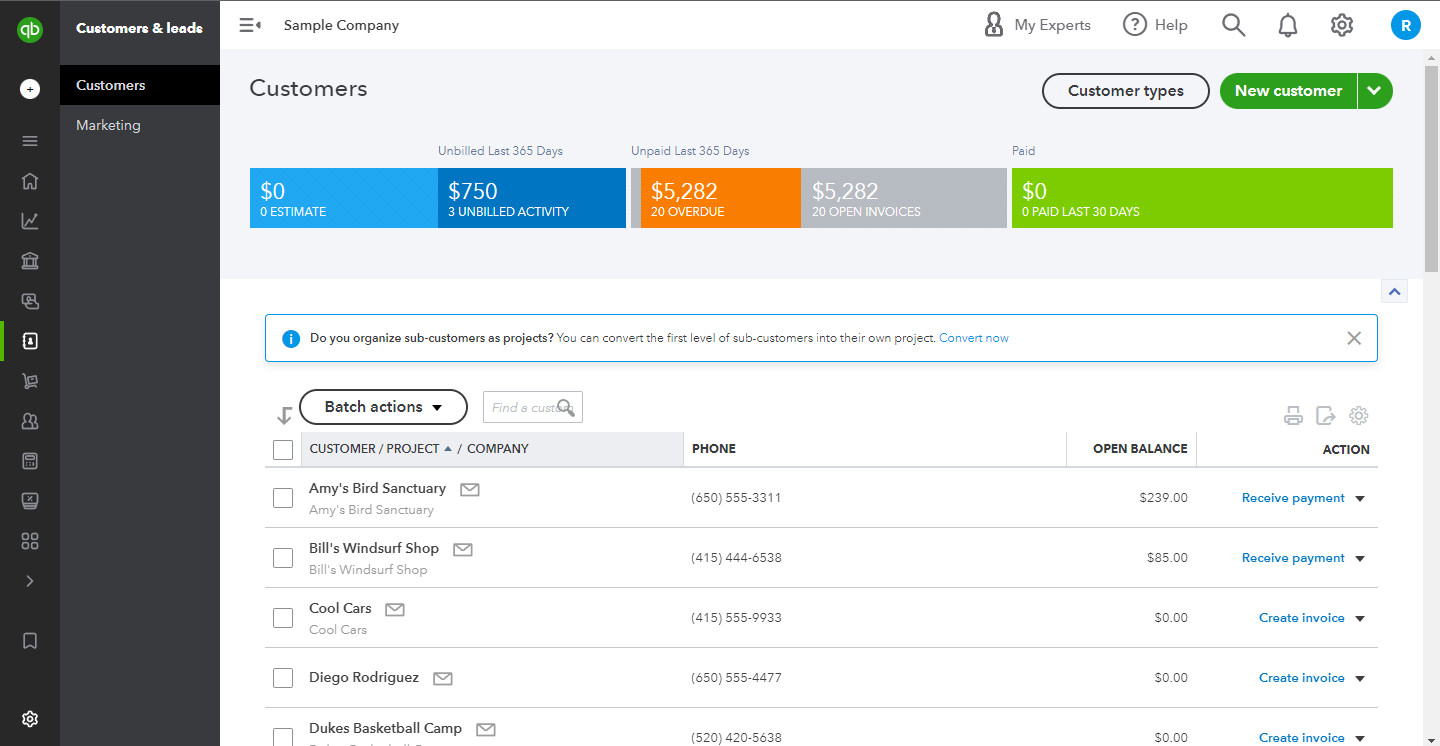Viewport: 1440px width, 746px height.
Task: Open the bookmark icon in sidebar
Action: click(x=30, y=640)
